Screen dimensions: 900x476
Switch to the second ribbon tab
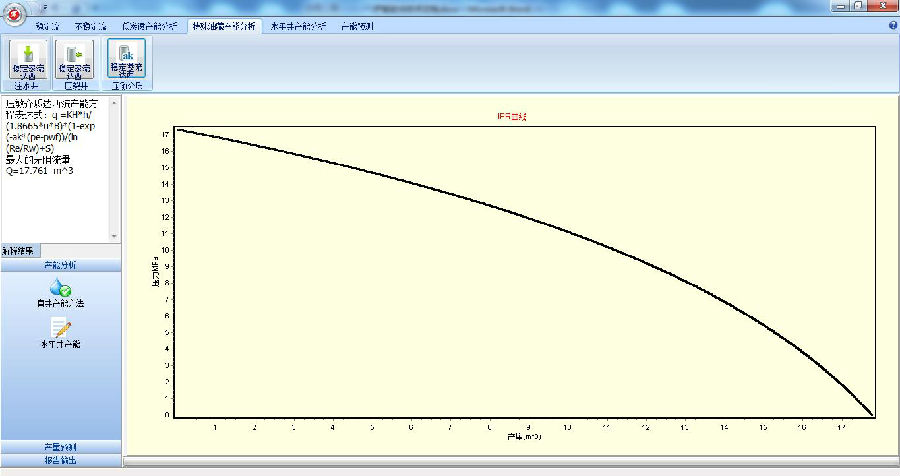[91, 26]
